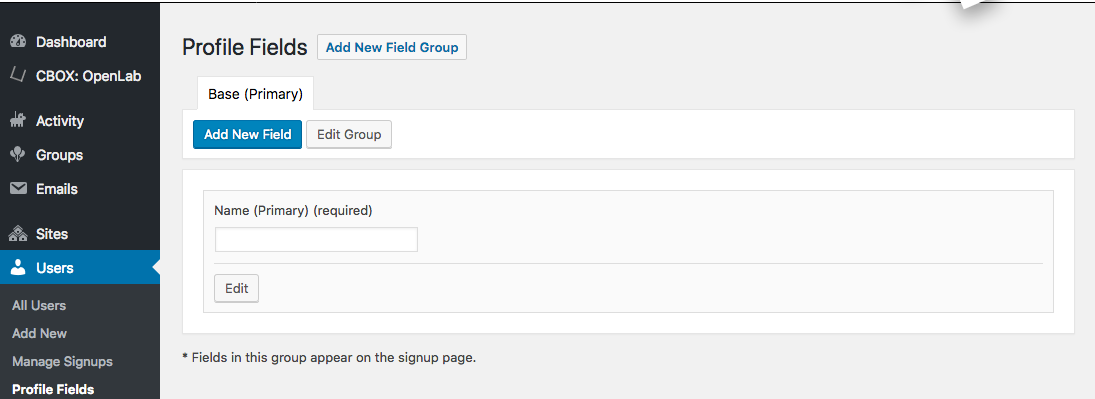The height and width of the screenshot is (399, 1095).
Task: Click the Edit Group button
Action: [x=349, y=135]
